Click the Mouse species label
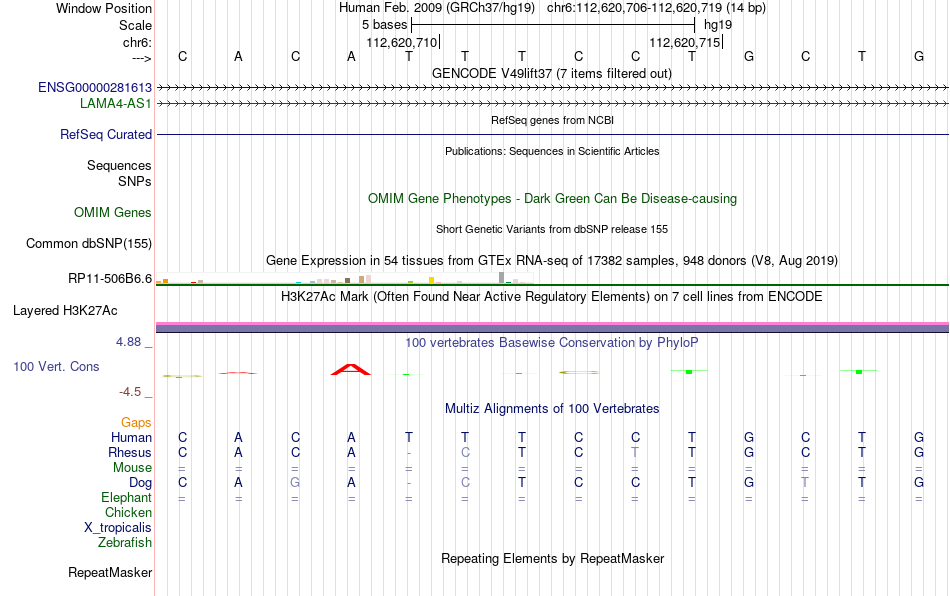Screen dimensions: 950x596 coord(132,468)
